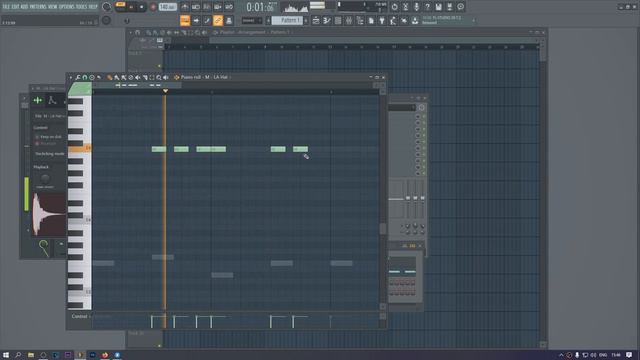Toggle Resample checkbox in sampler window
This screenshot has height=360, width=640.
37,144
